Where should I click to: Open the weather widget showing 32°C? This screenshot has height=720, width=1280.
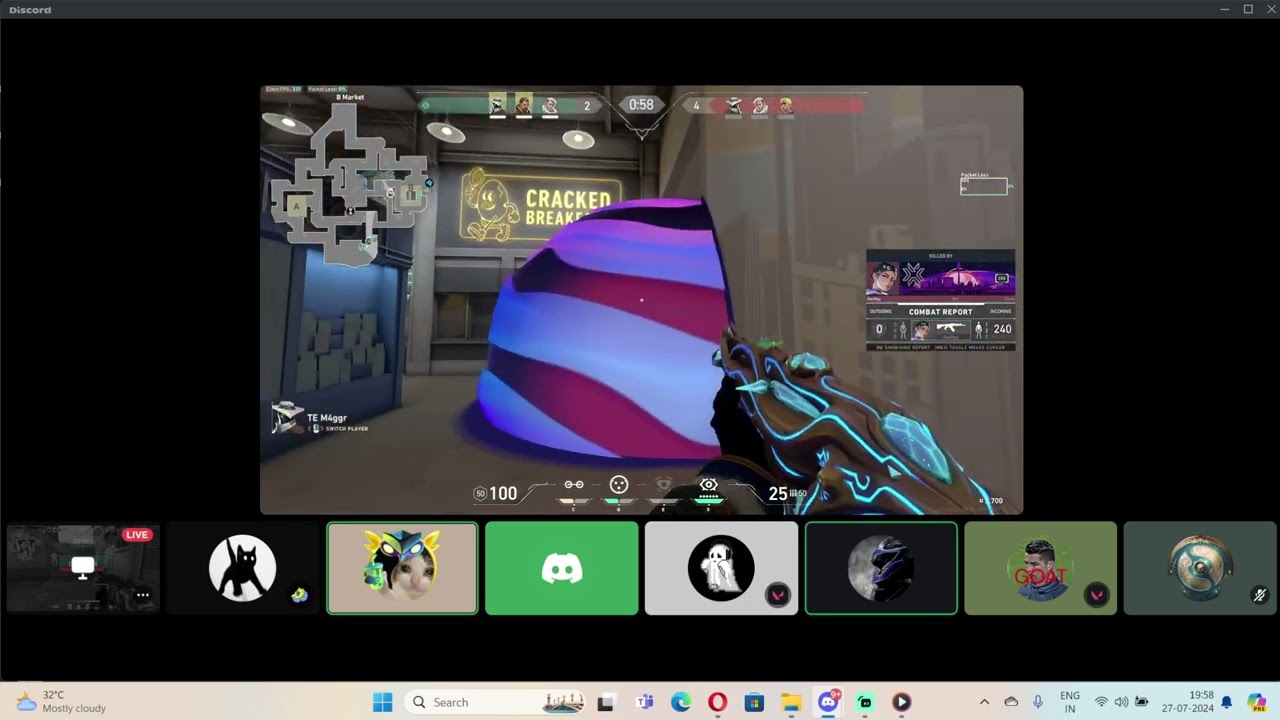pos(62,702)
